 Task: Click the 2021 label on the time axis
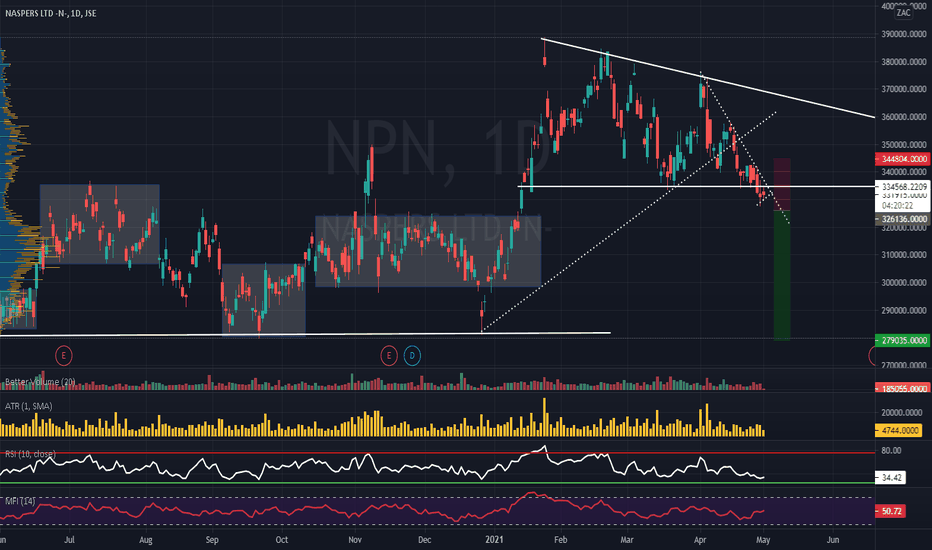click(x=494, y=540)
